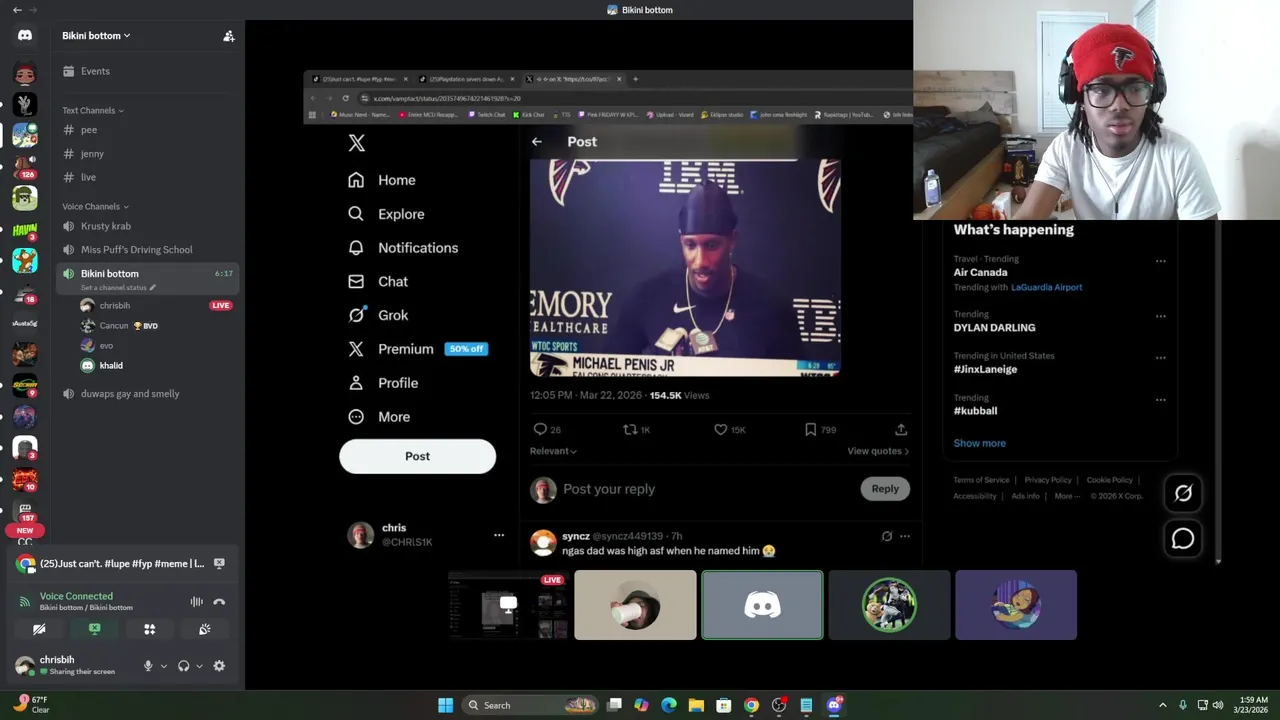Click the reply count icon showing 26
This screenshot has height=720, width=1280.
point(540,429)
